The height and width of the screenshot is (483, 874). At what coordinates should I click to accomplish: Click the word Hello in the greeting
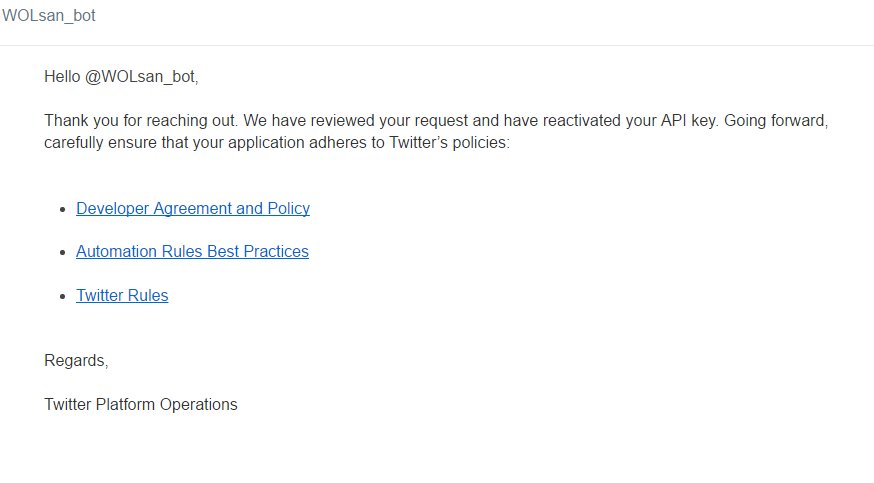point(63,76)
